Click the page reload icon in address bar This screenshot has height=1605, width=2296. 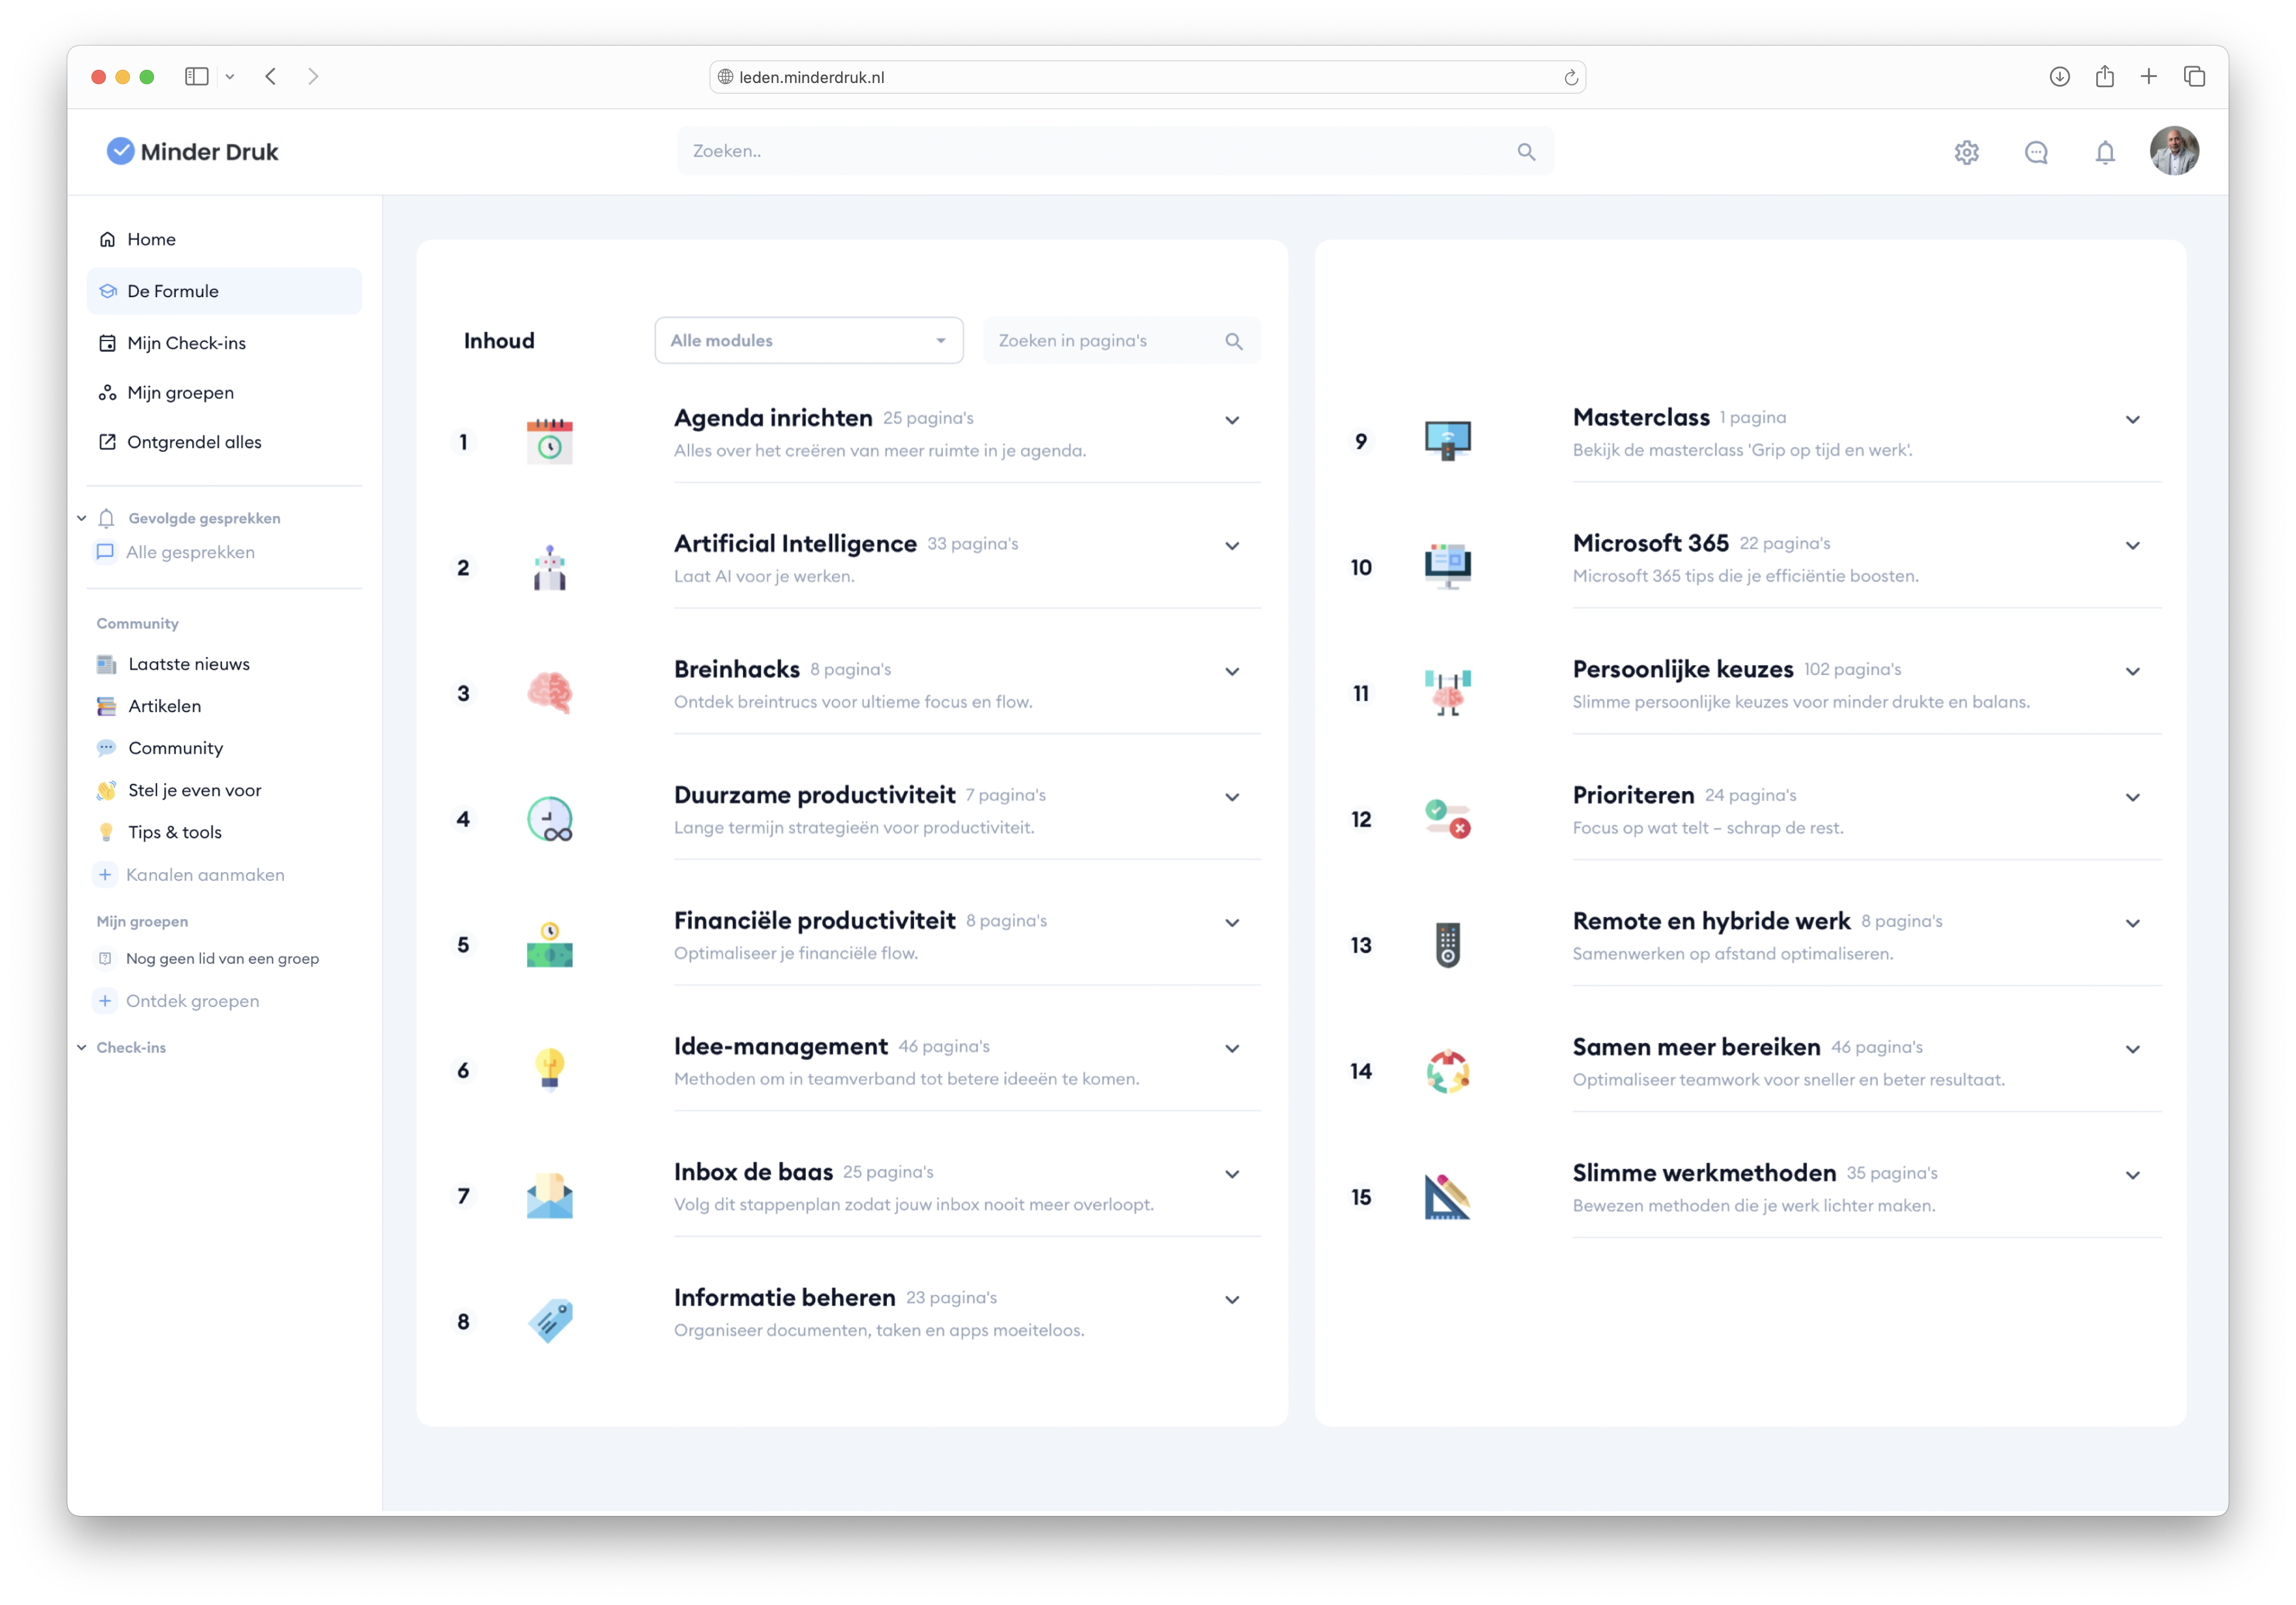click(1570, 78)
